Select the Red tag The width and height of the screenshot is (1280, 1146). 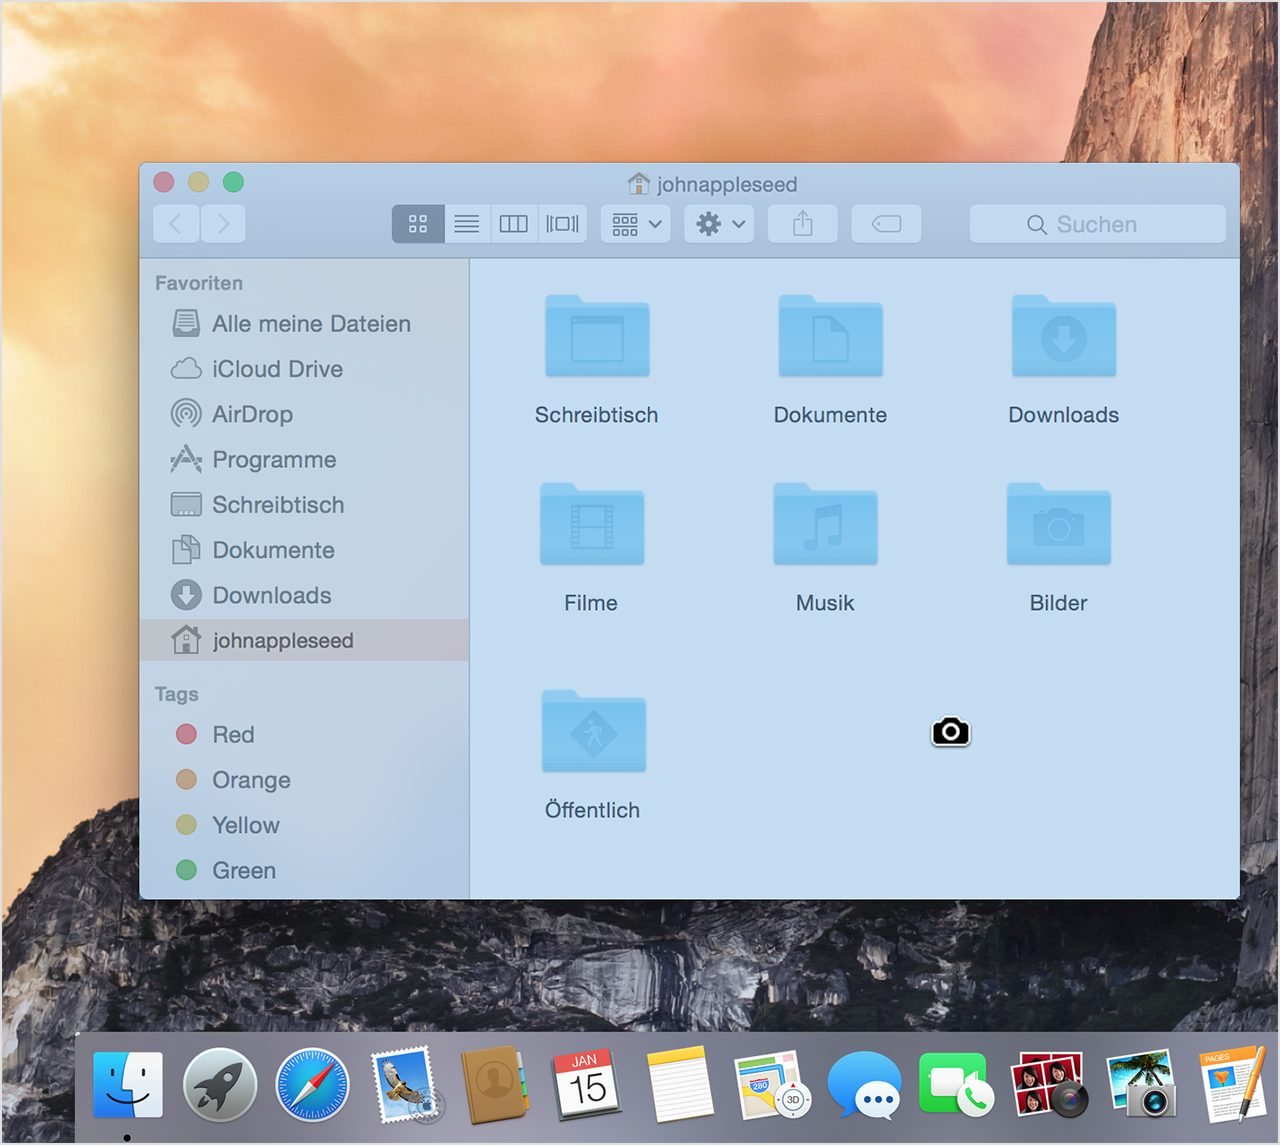232,734
